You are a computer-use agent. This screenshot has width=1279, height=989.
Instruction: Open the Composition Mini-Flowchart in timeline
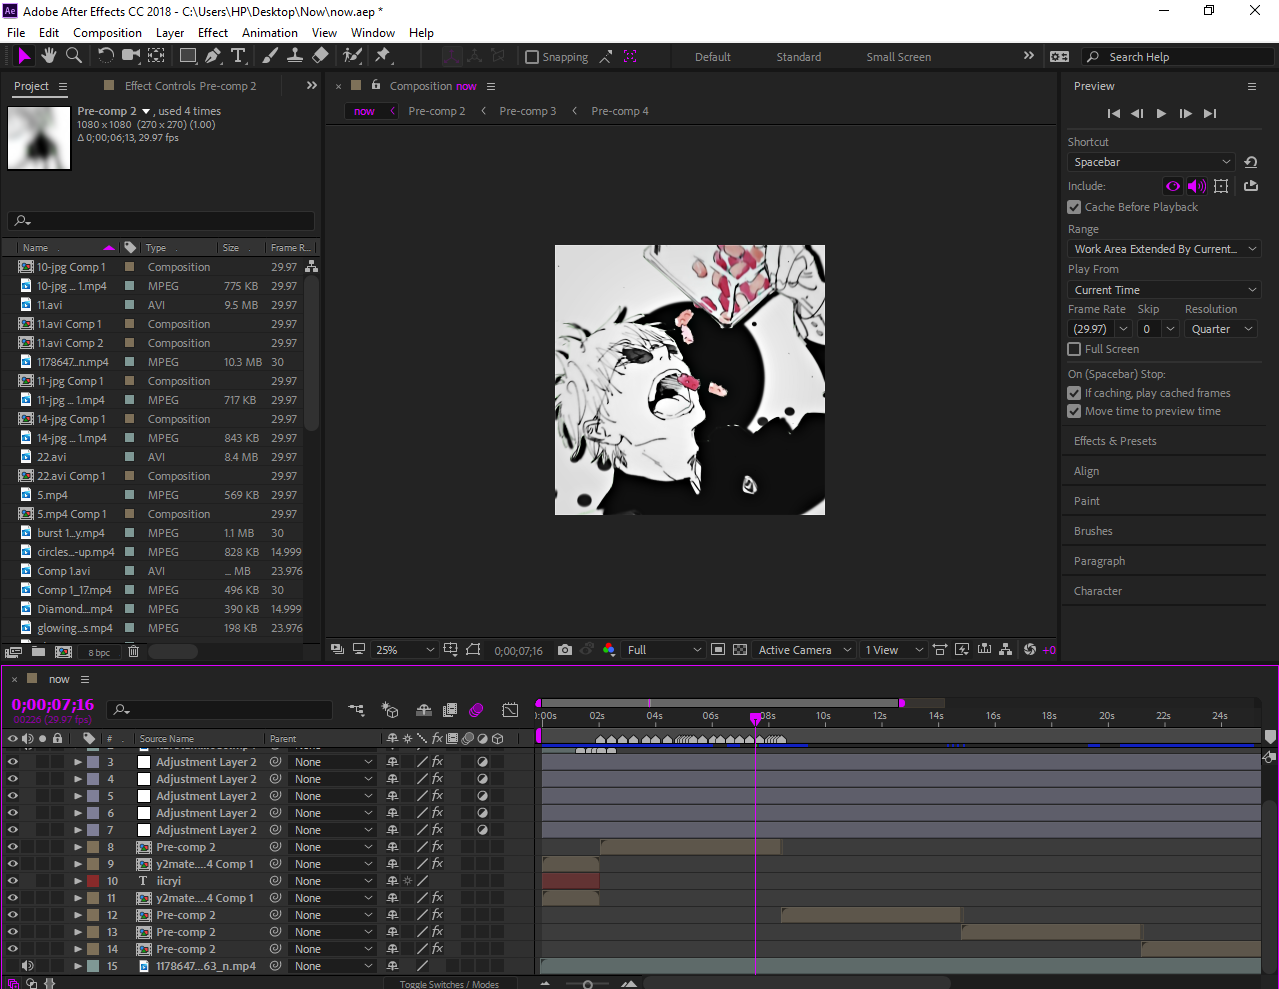[356, 710]
